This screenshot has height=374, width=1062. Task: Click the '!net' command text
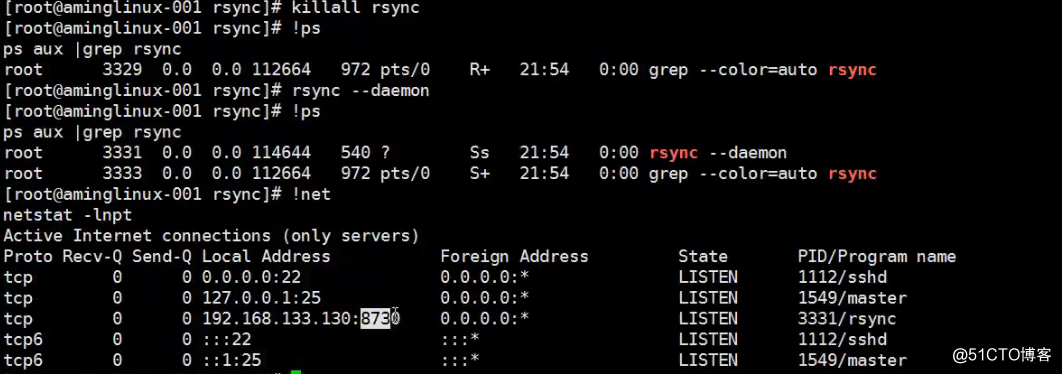tap(311, 194)
